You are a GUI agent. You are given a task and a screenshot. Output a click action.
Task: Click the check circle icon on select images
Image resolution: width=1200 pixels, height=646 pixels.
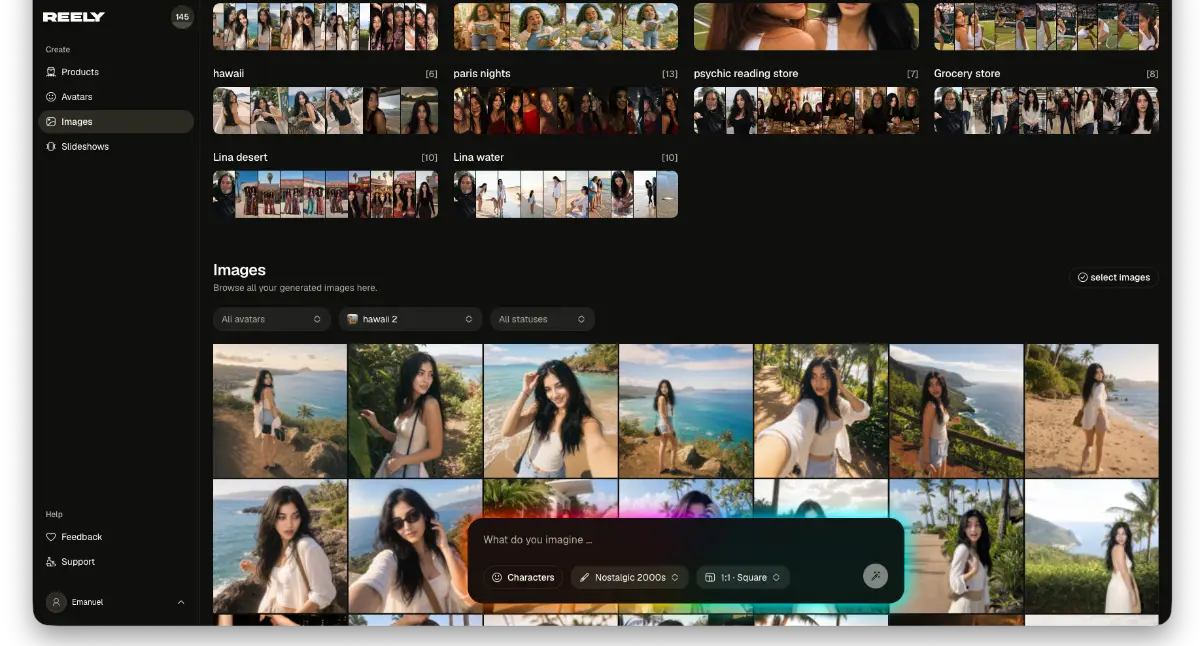click(x=1082, y=277)
